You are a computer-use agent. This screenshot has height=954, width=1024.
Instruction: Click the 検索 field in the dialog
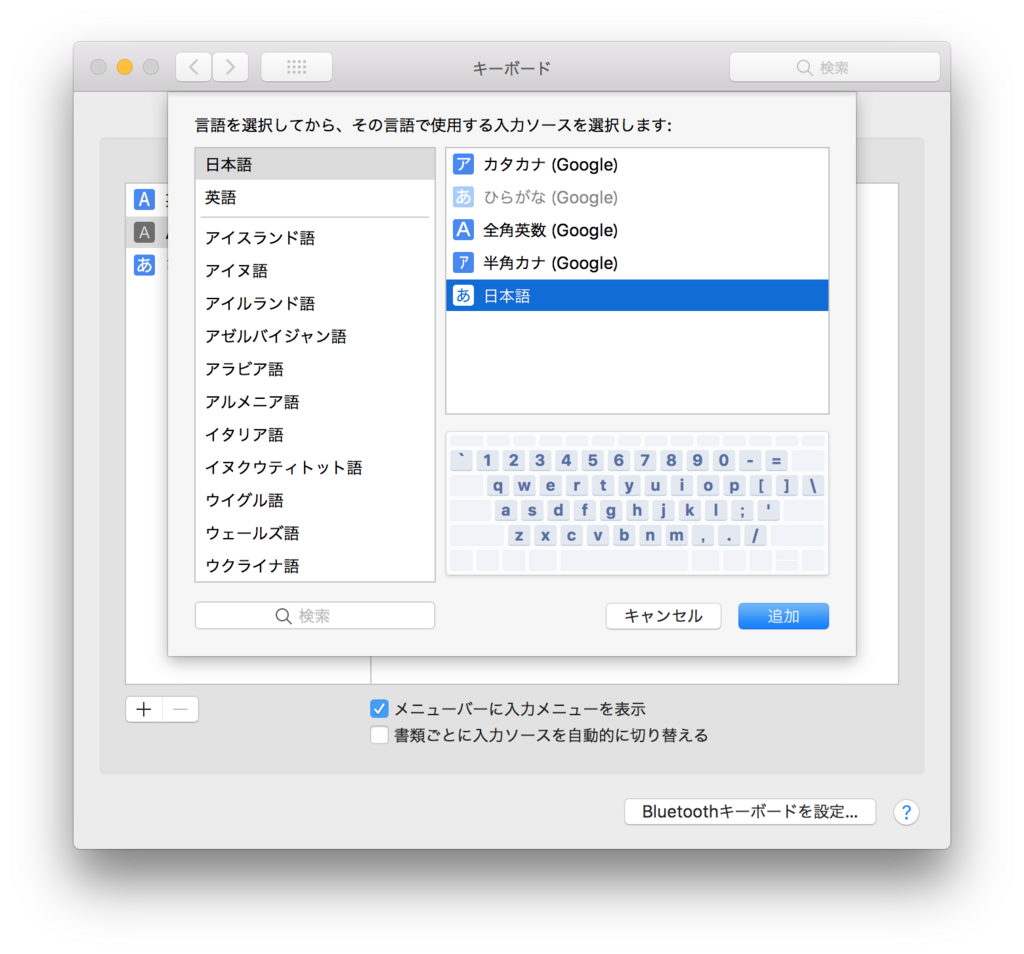tap(314, 616)
